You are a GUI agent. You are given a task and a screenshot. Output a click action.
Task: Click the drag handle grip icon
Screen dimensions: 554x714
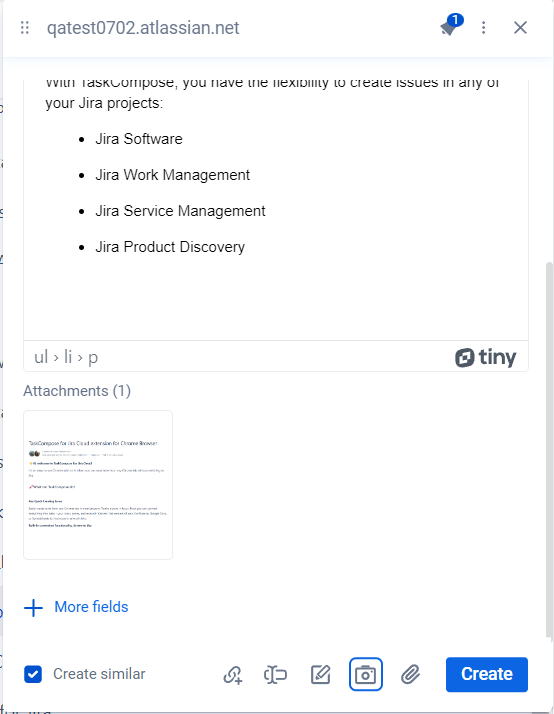(x=25, y=28)
